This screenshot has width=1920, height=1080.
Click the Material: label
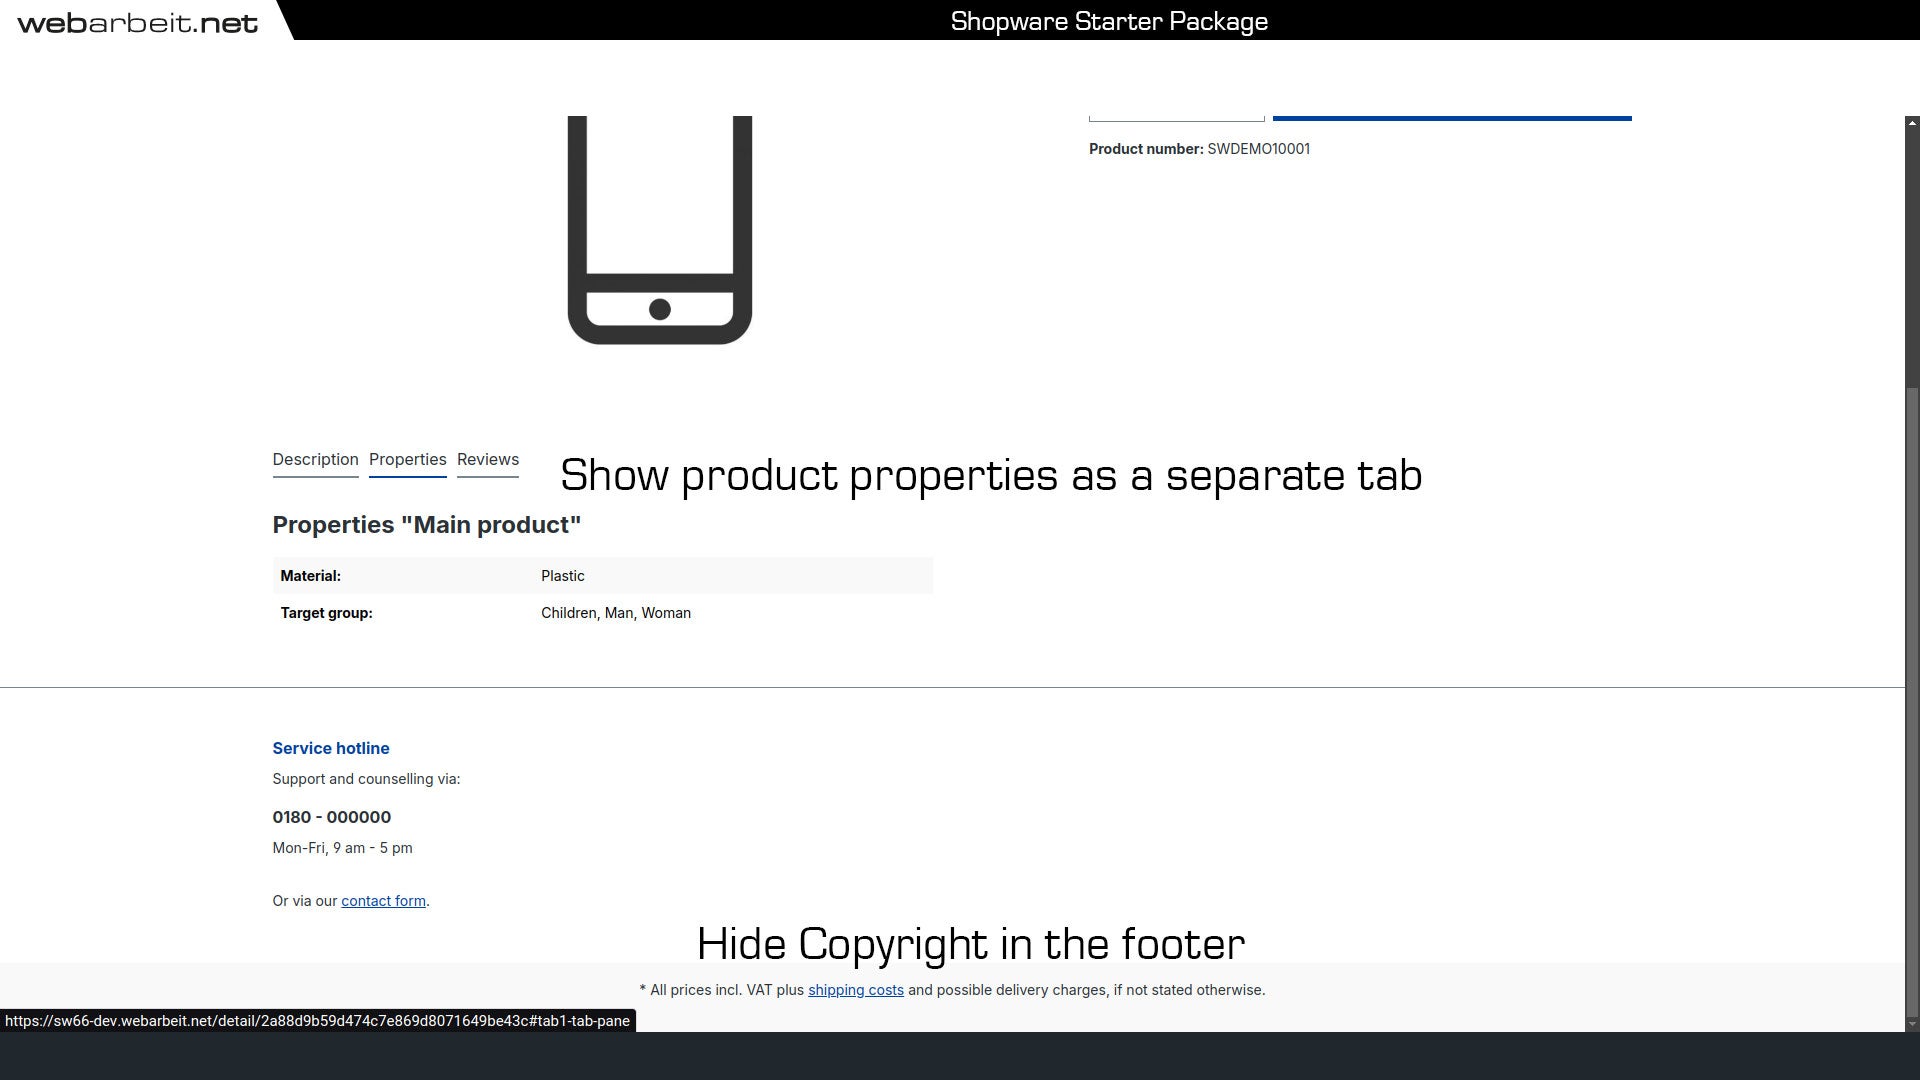[x=310, y=576]
